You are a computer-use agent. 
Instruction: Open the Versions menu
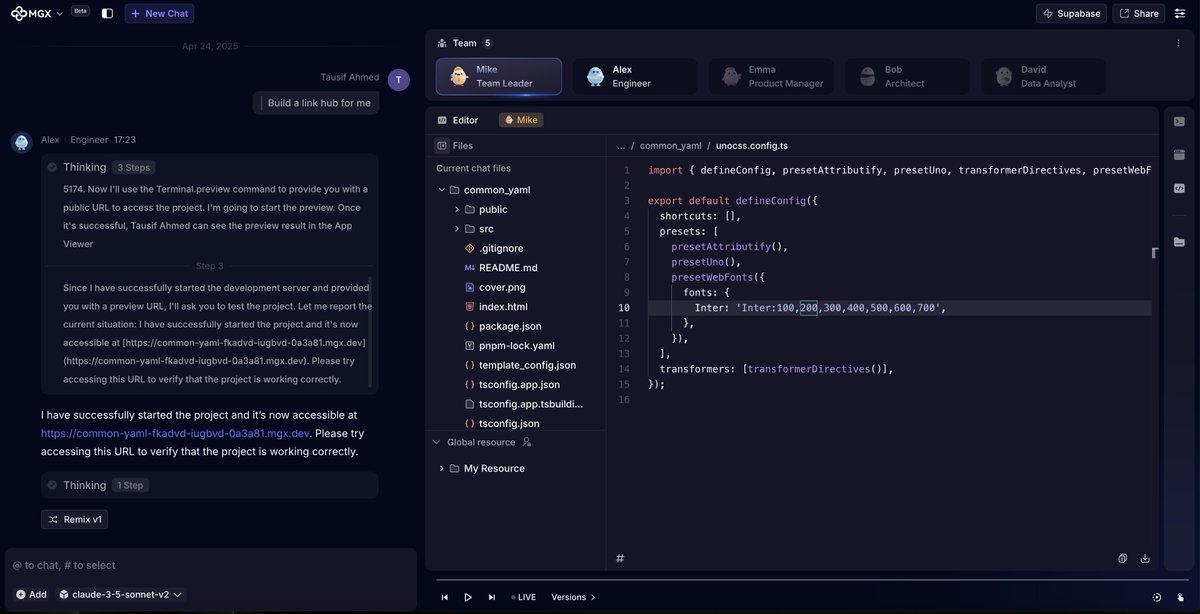(573, 597)
